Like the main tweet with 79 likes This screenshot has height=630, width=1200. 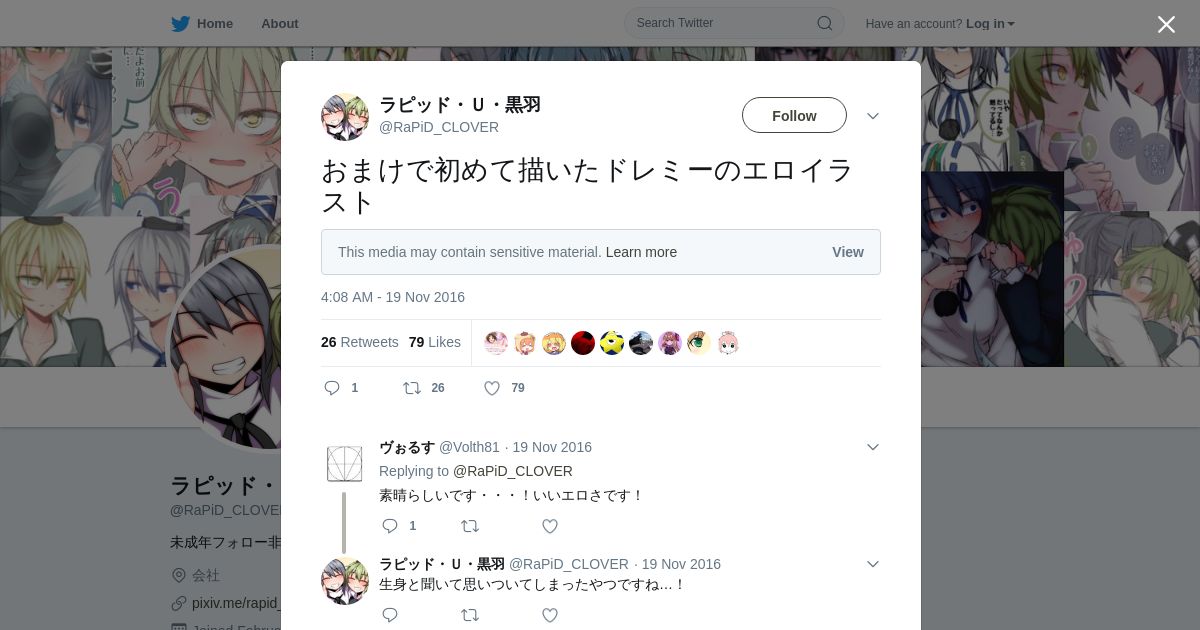click(x=492, y=388)
